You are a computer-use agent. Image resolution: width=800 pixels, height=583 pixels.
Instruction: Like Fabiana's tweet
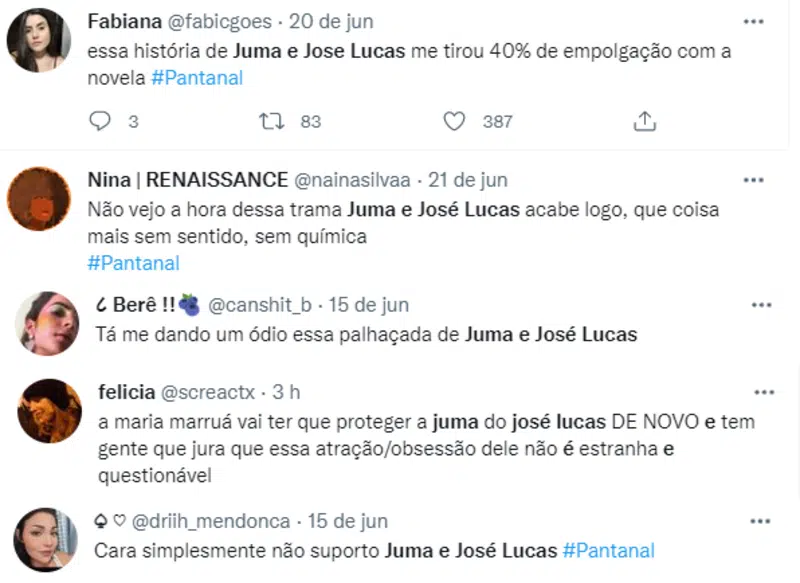[x=455, y=120]
